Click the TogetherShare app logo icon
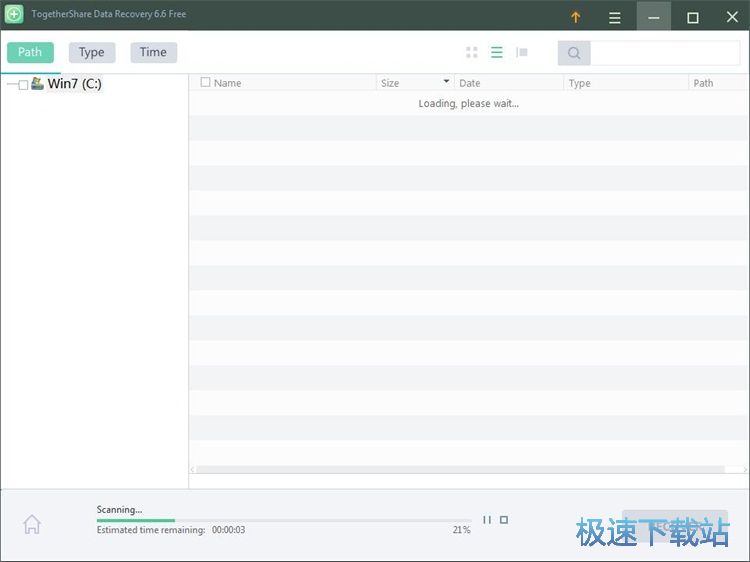750x562 pixels. point(14,15)
